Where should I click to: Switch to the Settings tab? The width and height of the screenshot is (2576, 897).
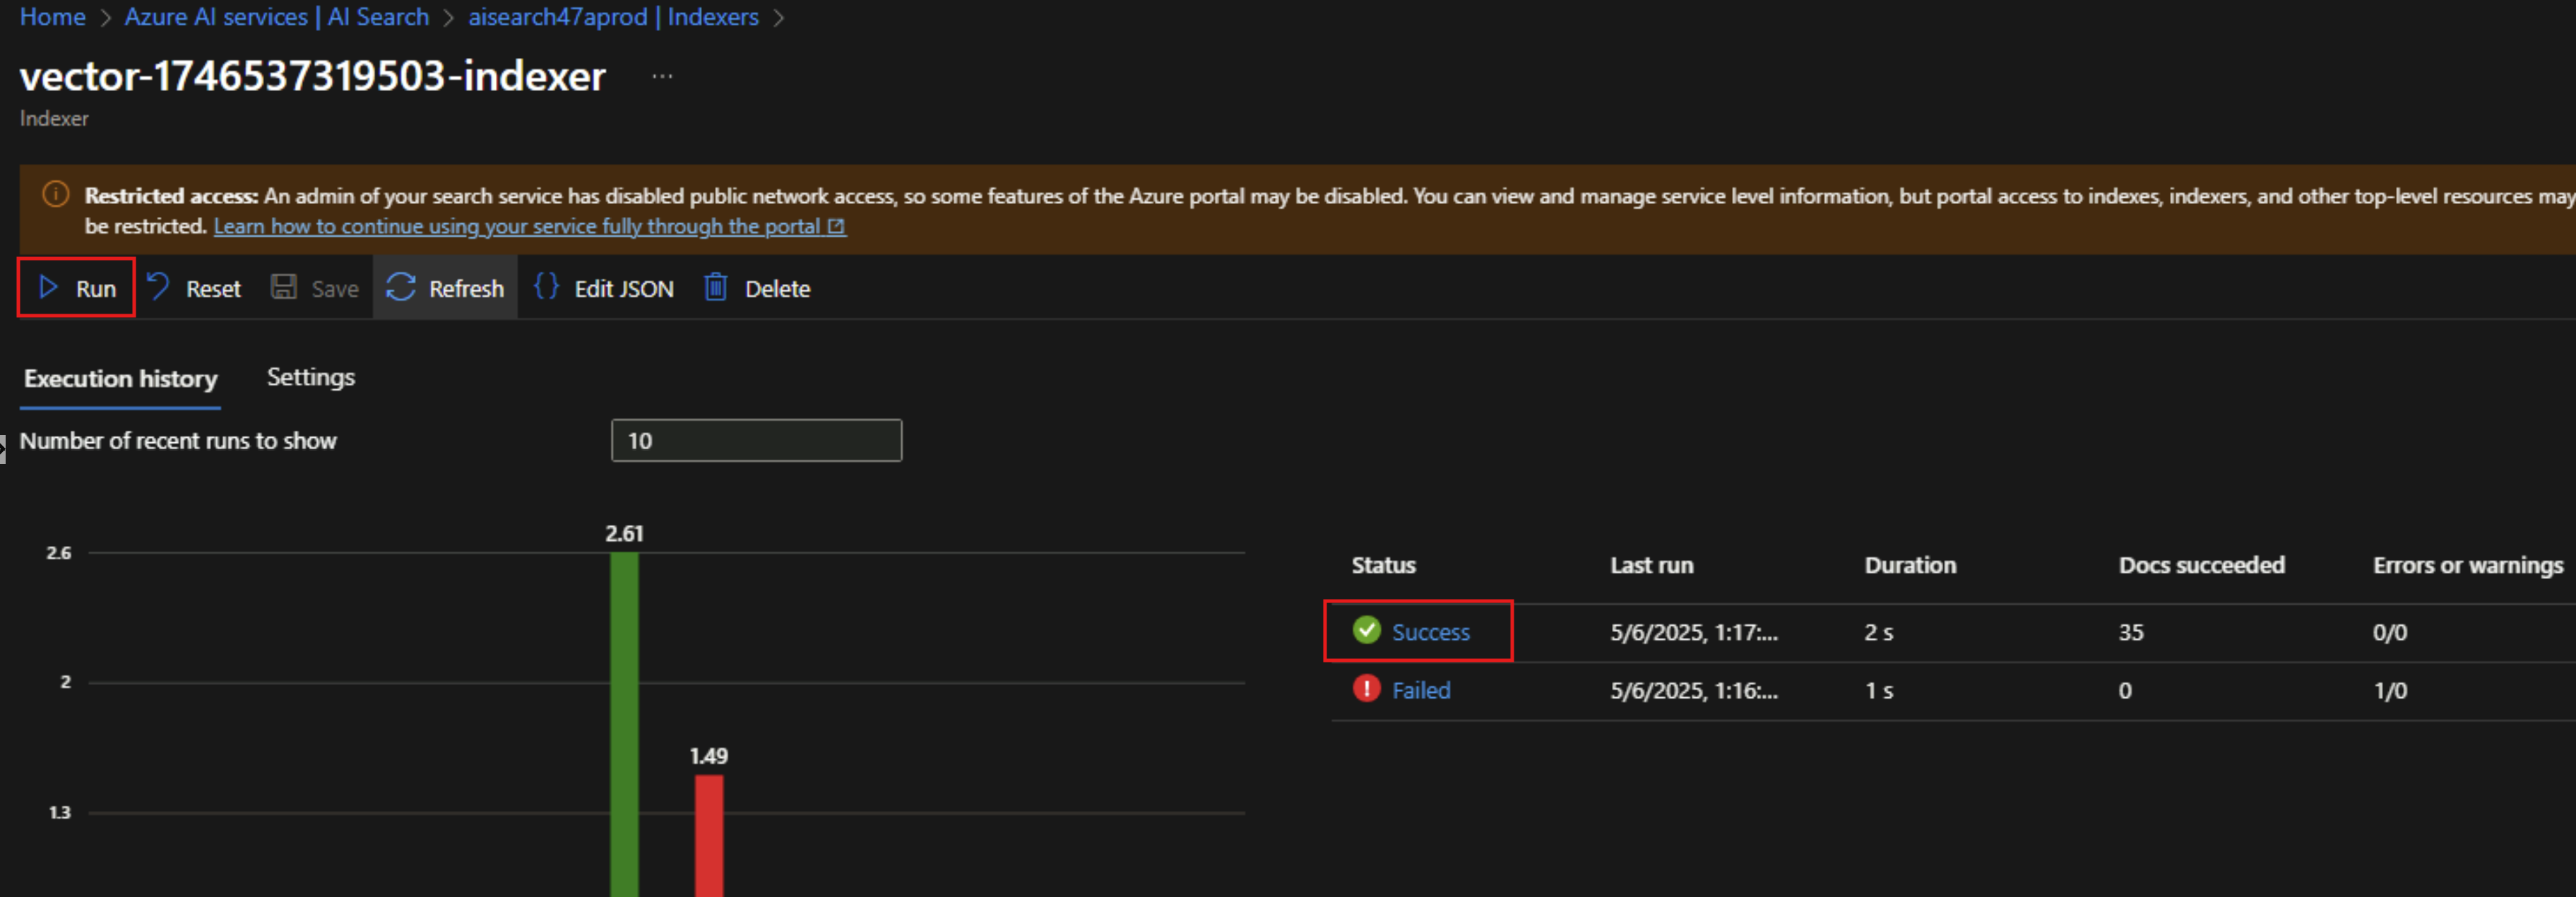(311, 378)
